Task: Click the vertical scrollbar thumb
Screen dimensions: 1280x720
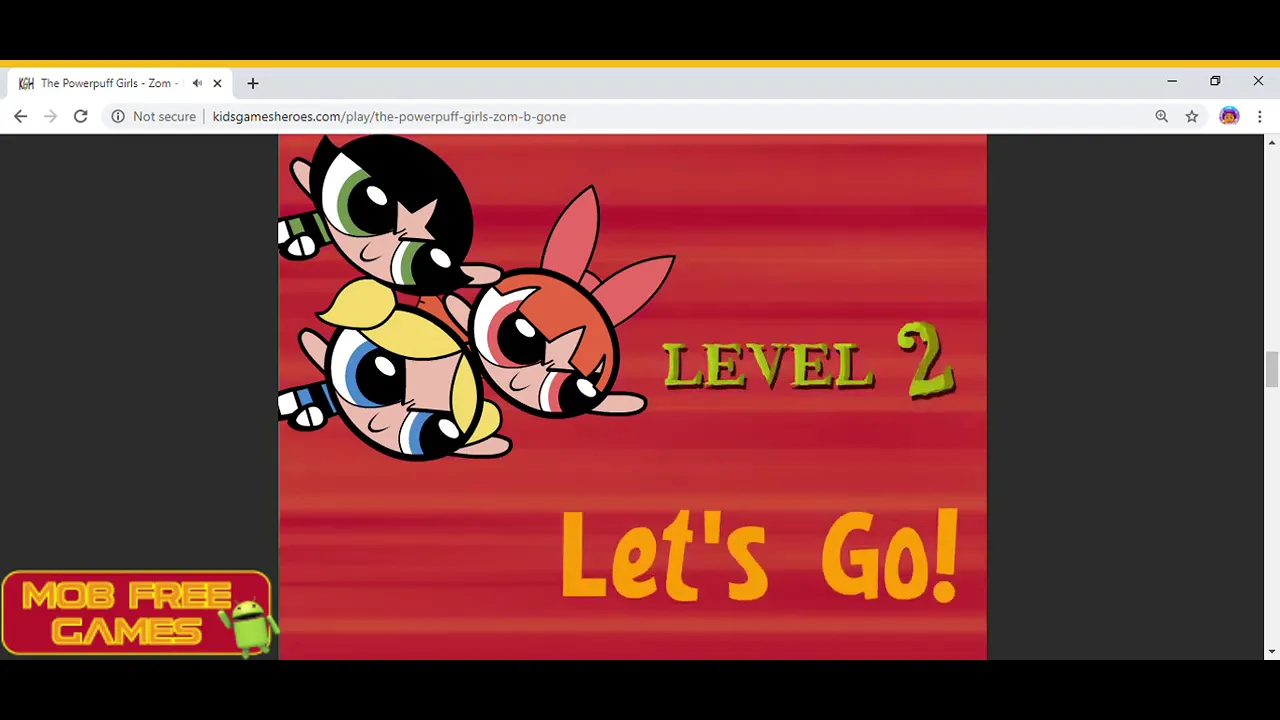Action: click(x=1271, y=369)
